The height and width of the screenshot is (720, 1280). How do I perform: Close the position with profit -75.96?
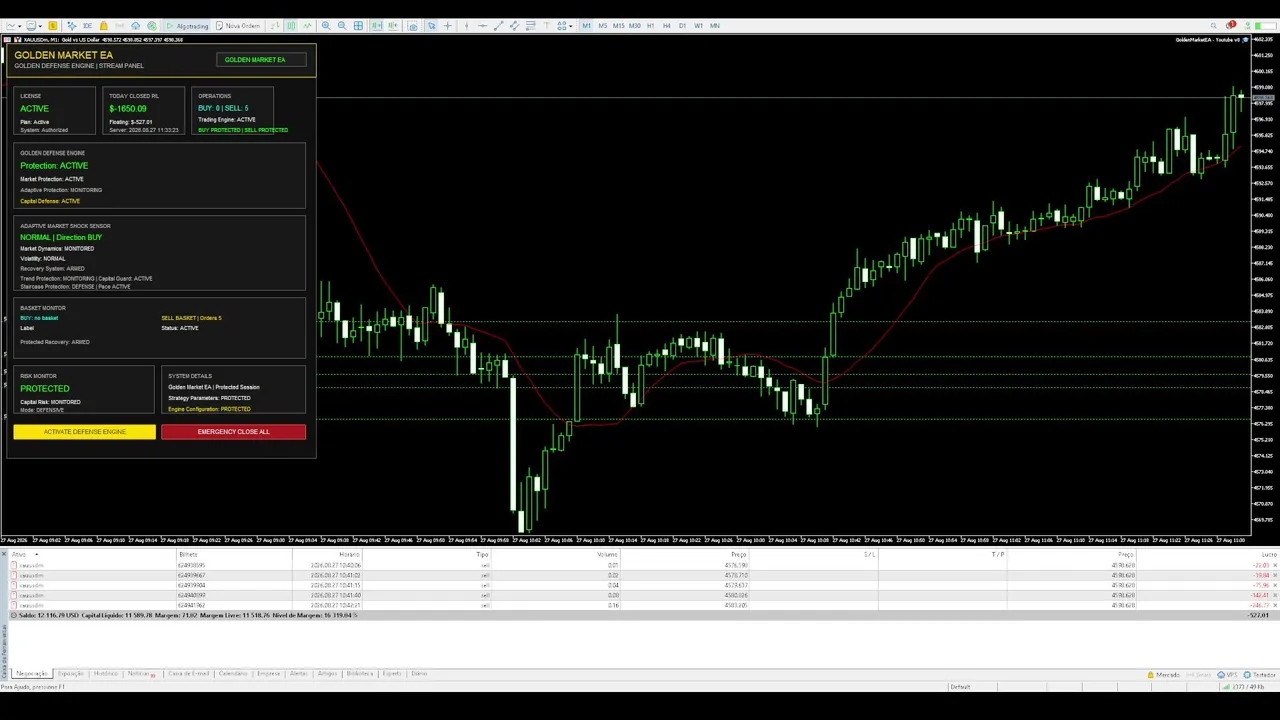point(1274,585)
